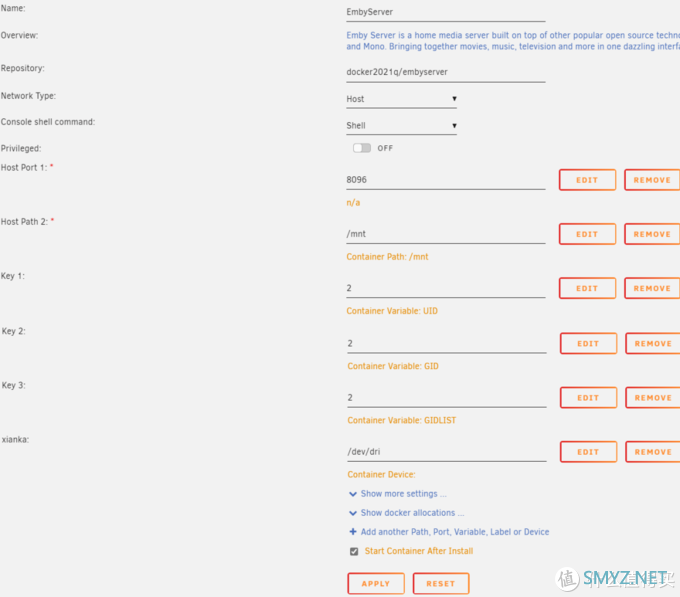Viewport: 680px width, 597px height.
Task: Click the Privileged OFF status text
Action: pyautogui.click(x=385, y=148)
